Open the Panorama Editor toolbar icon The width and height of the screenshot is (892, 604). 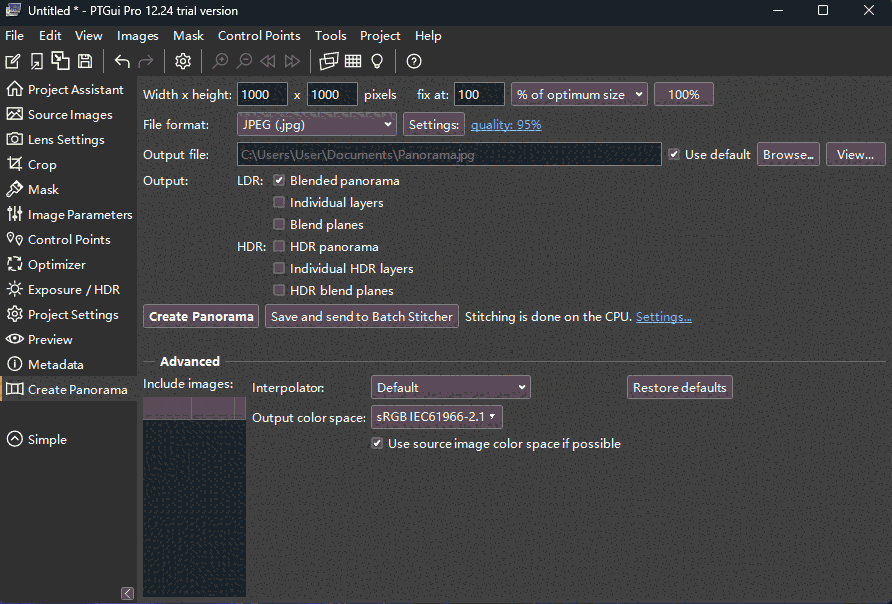(x=328, y=61)
